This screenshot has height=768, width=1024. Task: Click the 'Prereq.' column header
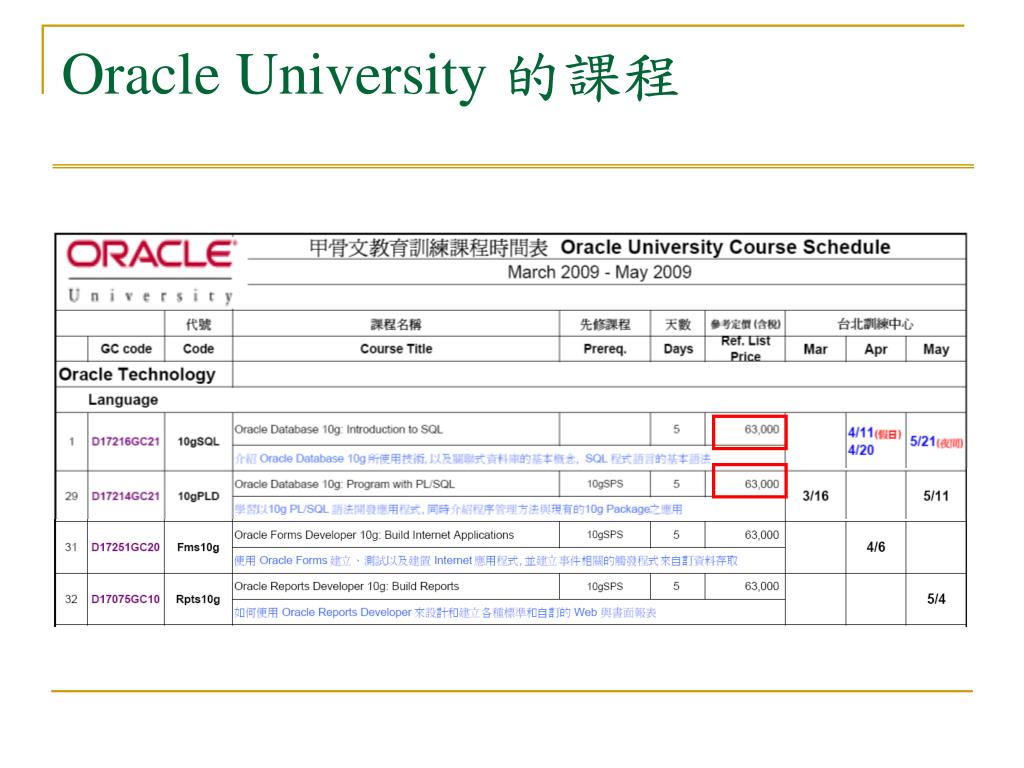[x=605, y=349]
